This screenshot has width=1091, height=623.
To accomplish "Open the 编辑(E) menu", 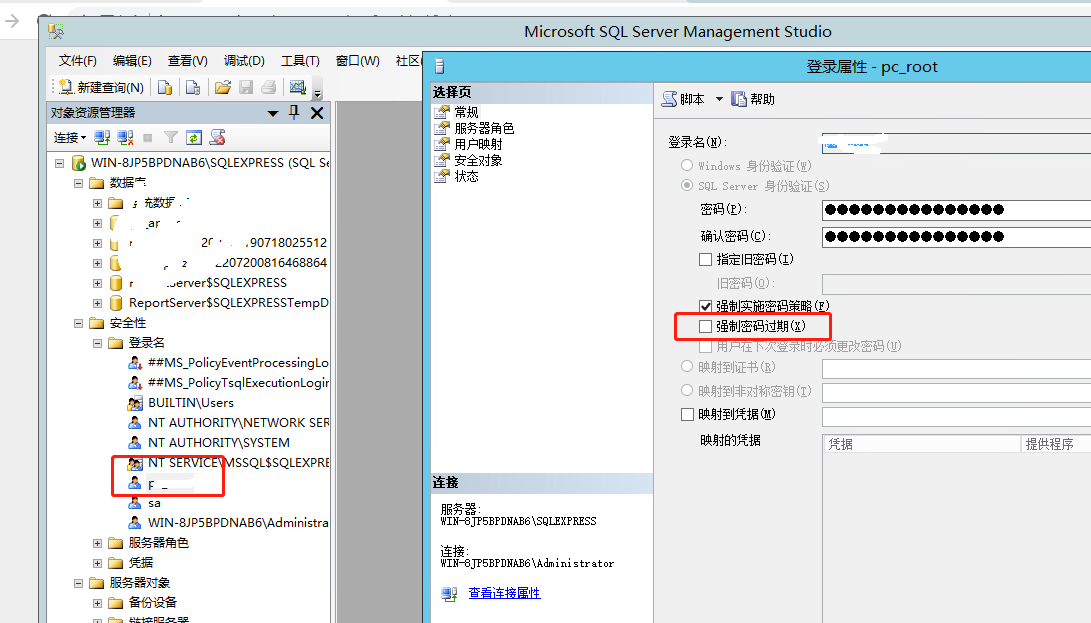I will tap(132, 61).
